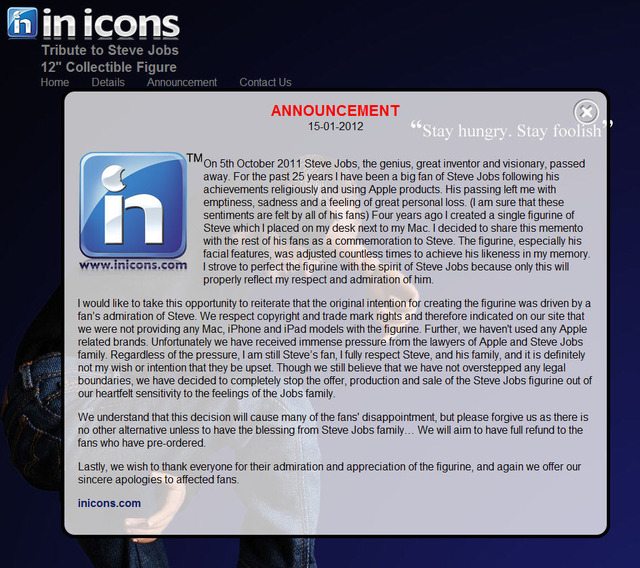
Task: Follow the blue inicons.com link at bottom
Action: (109, 503)
